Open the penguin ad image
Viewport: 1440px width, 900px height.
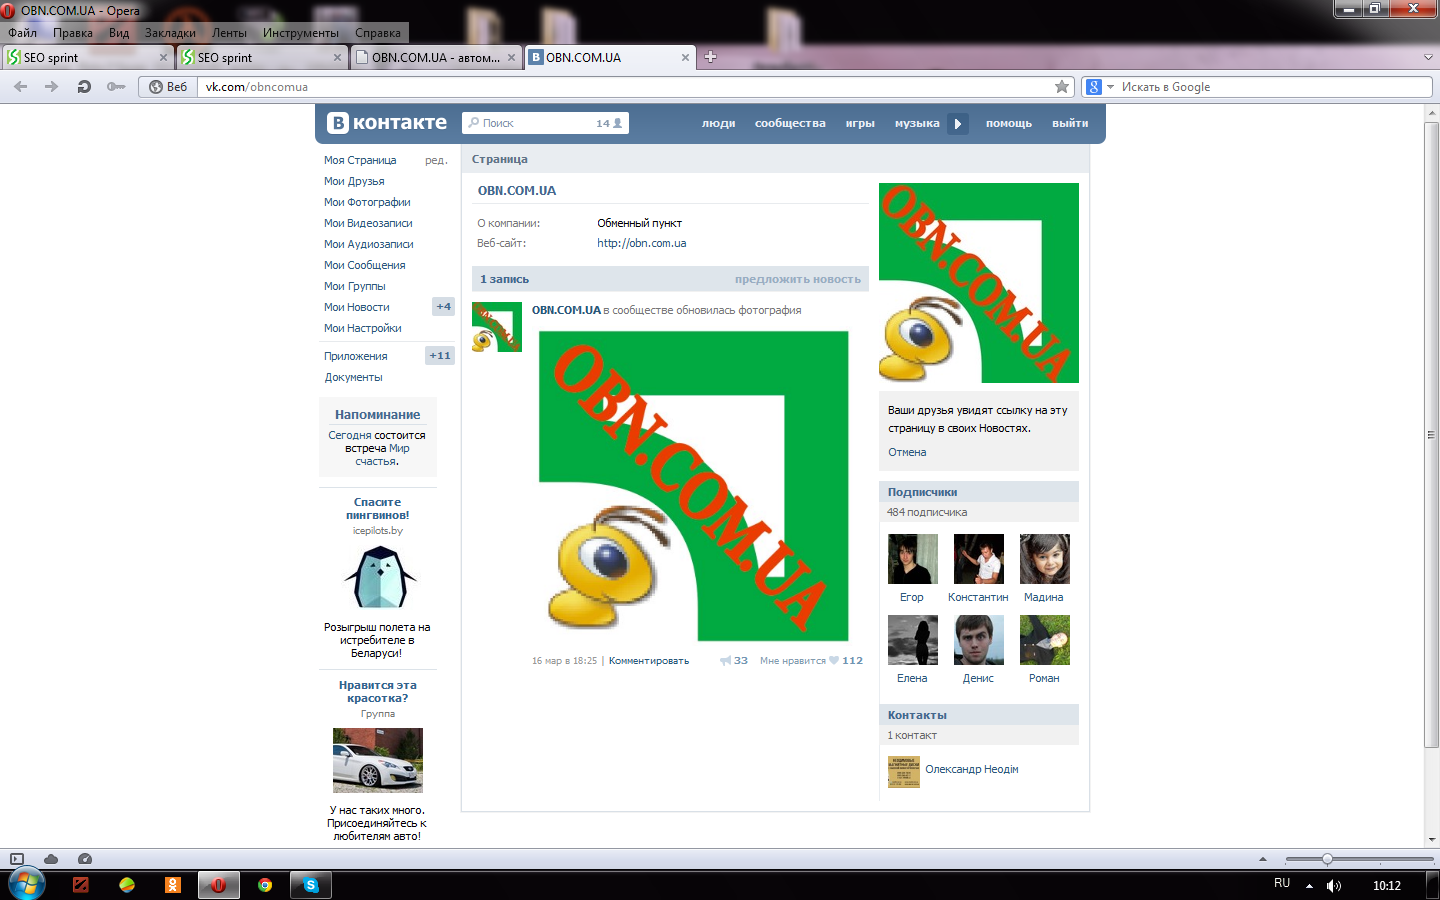pos(379,577)
